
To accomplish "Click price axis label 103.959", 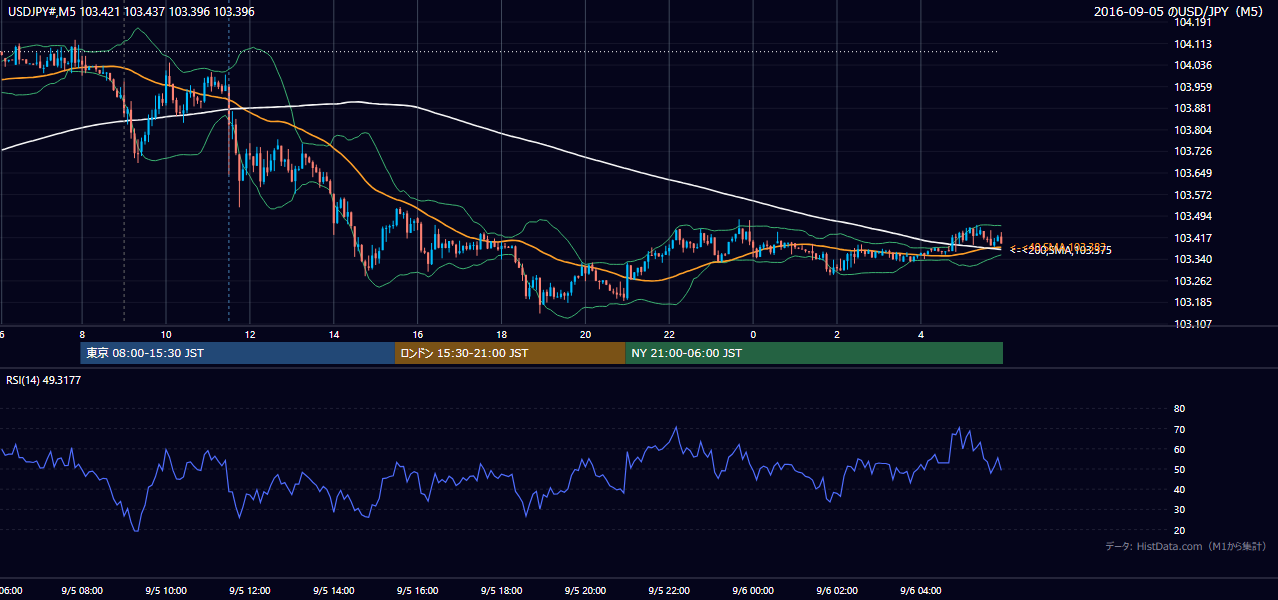I will point(1194,87).
